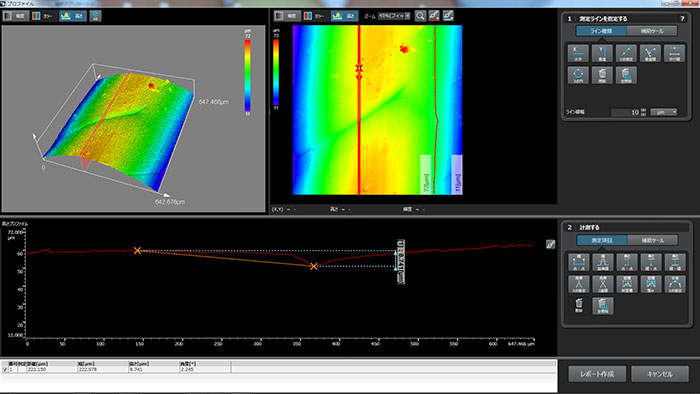The image size is (700, 394).
Task: Open the line width unit μm dropdown
Action: tap(664, 112)
